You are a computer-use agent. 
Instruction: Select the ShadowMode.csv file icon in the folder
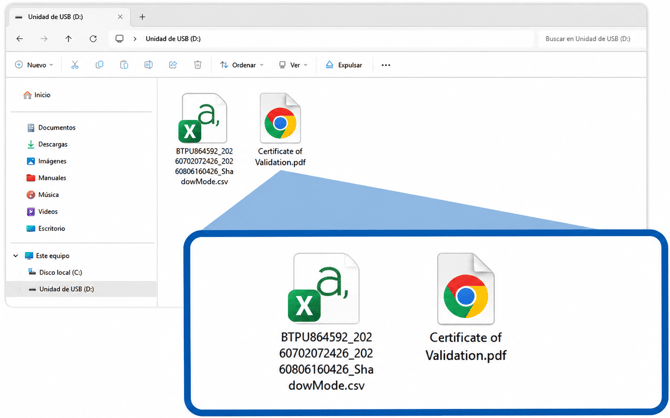203,118
